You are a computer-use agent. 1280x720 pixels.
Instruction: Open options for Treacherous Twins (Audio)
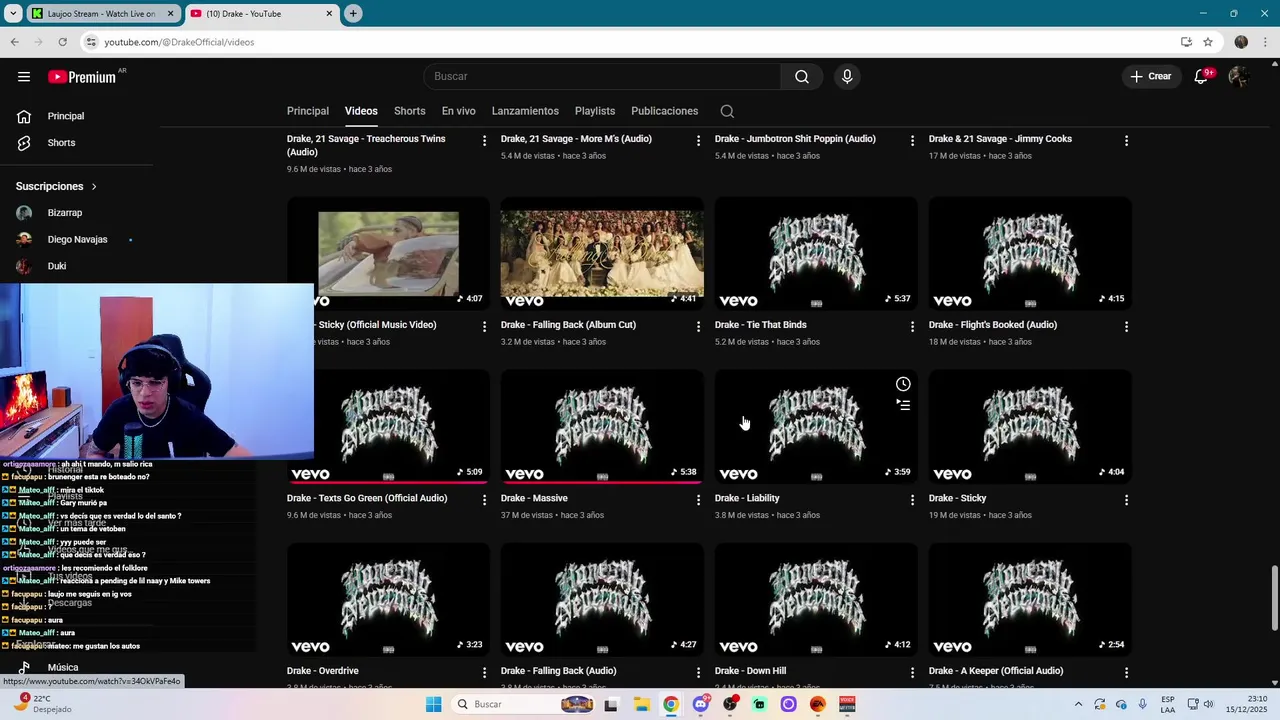[484, 141]
